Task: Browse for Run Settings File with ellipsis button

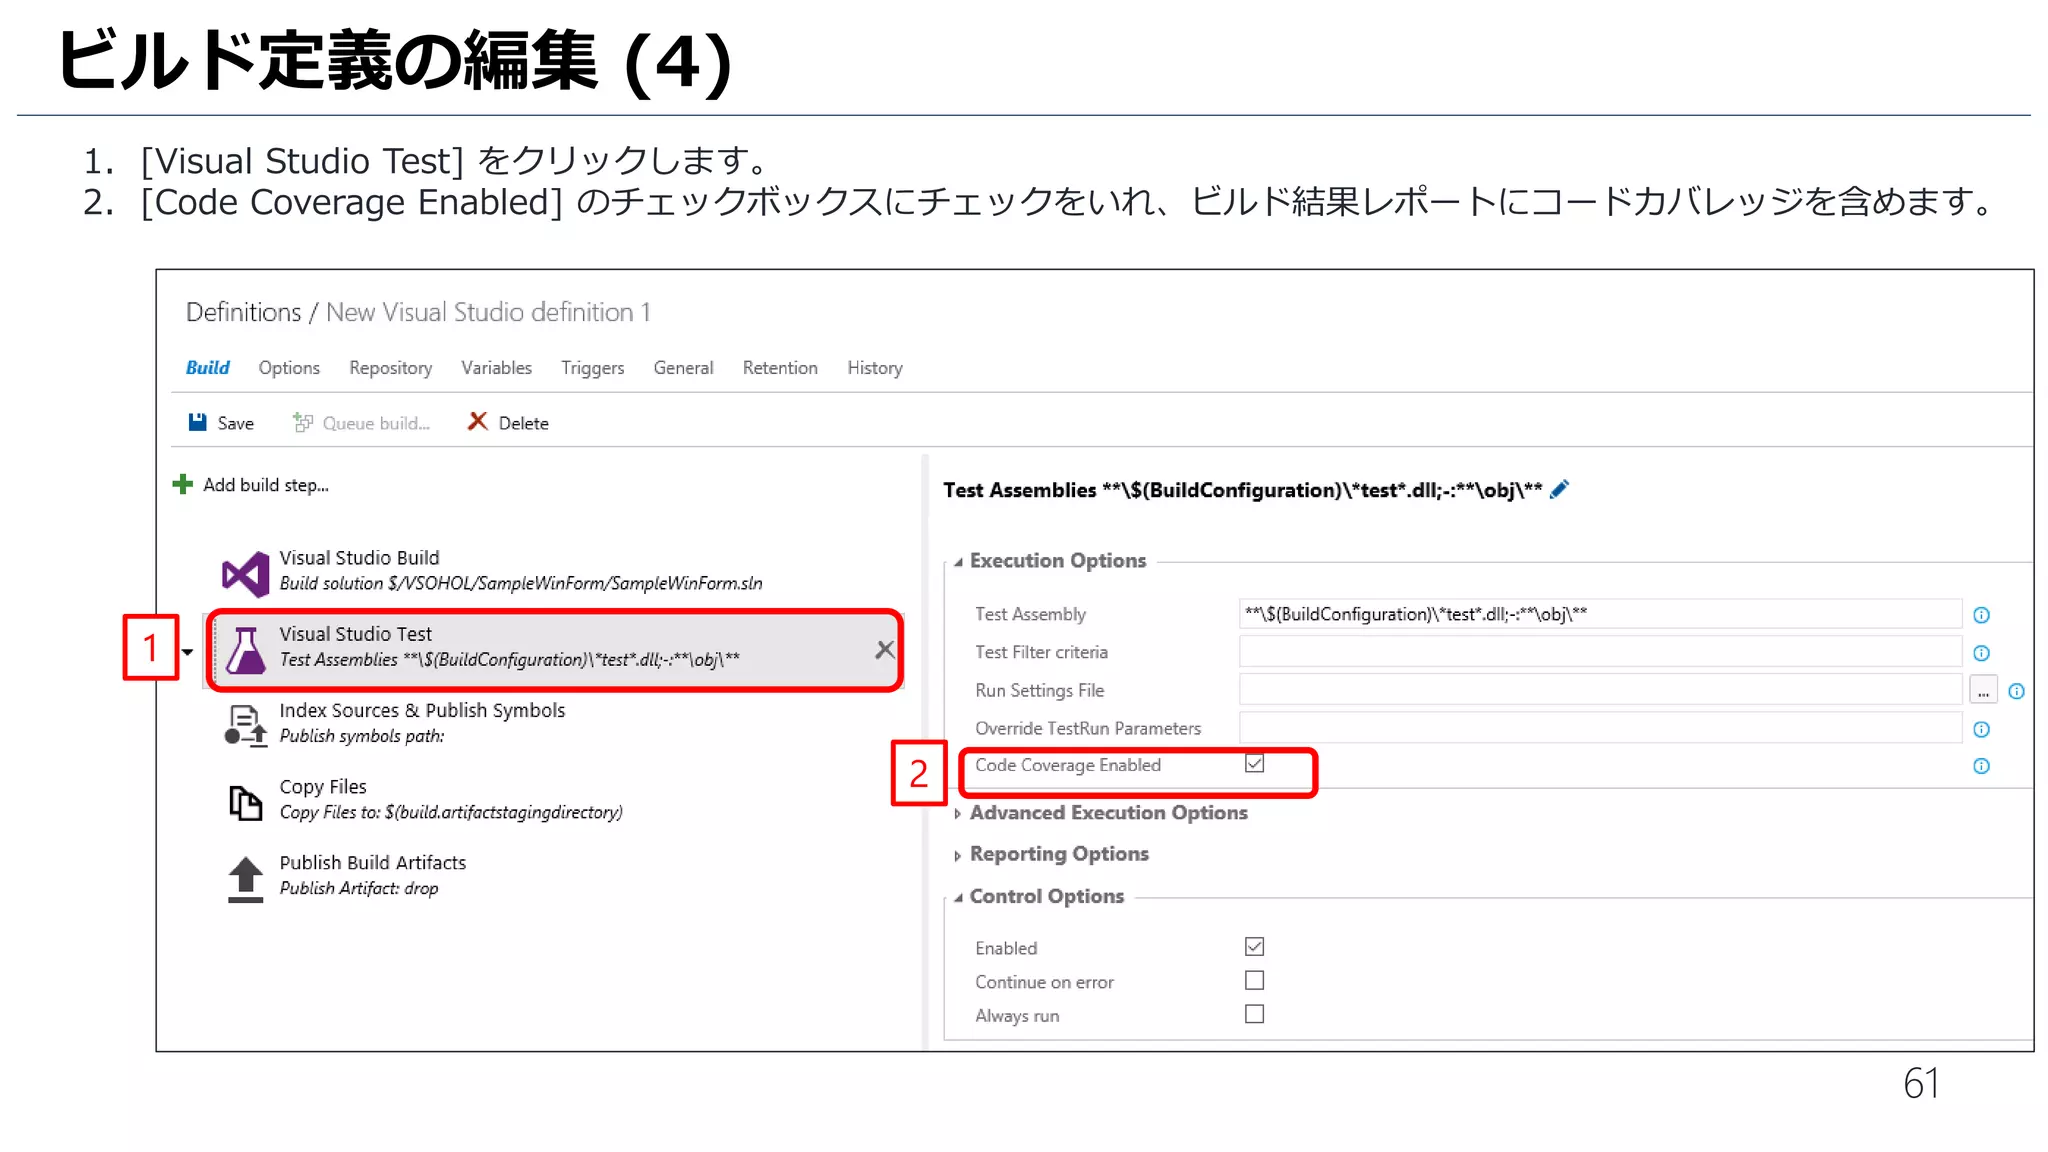Action: tap(1983, 690)
